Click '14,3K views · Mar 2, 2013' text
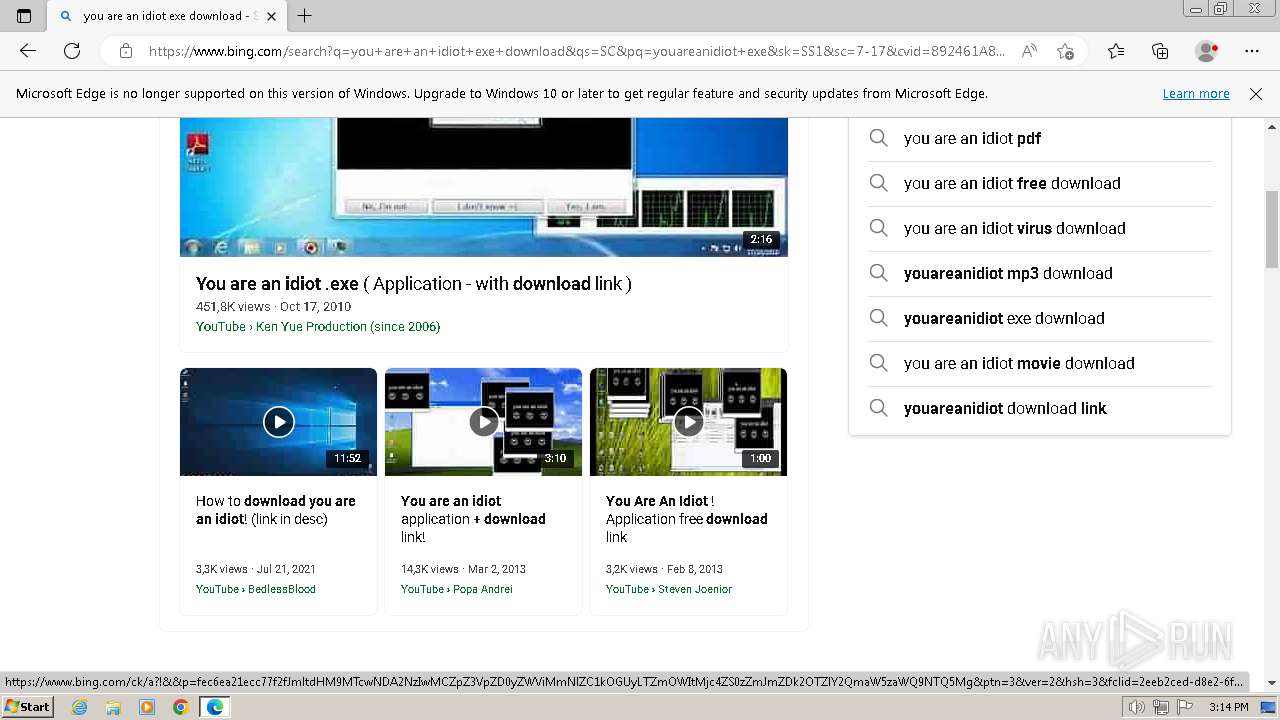 tap(463, 569)
